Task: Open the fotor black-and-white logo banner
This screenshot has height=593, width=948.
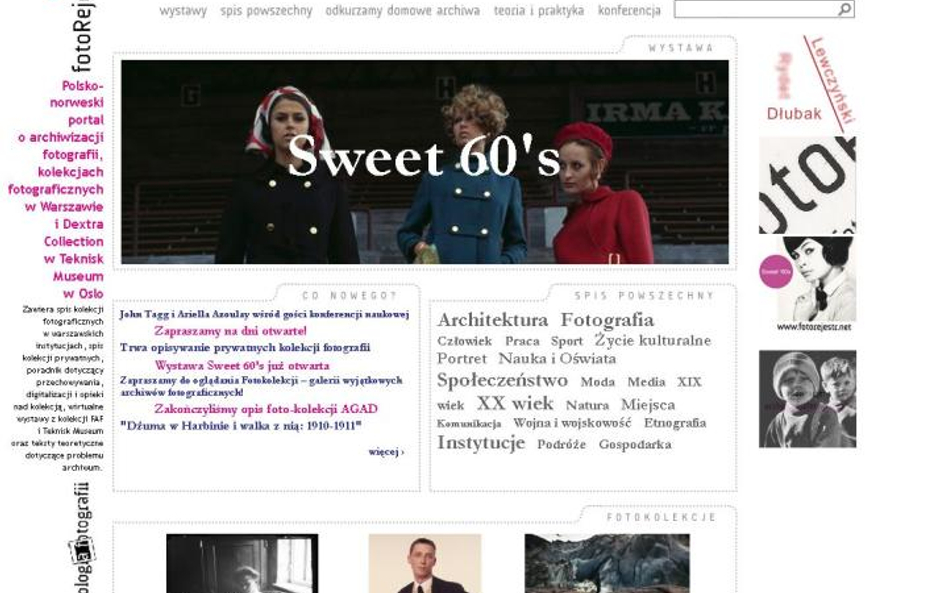Action: tap(808, 185)
